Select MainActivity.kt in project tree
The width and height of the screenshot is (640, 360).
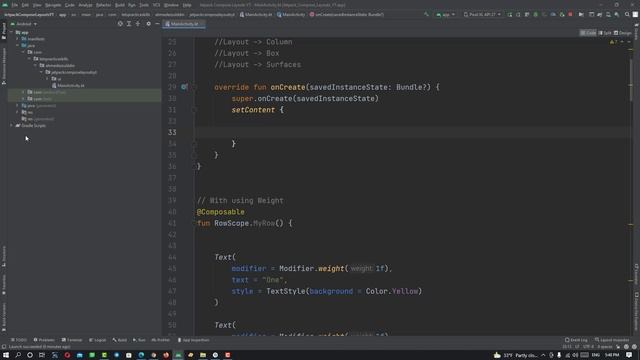point(68,85)
